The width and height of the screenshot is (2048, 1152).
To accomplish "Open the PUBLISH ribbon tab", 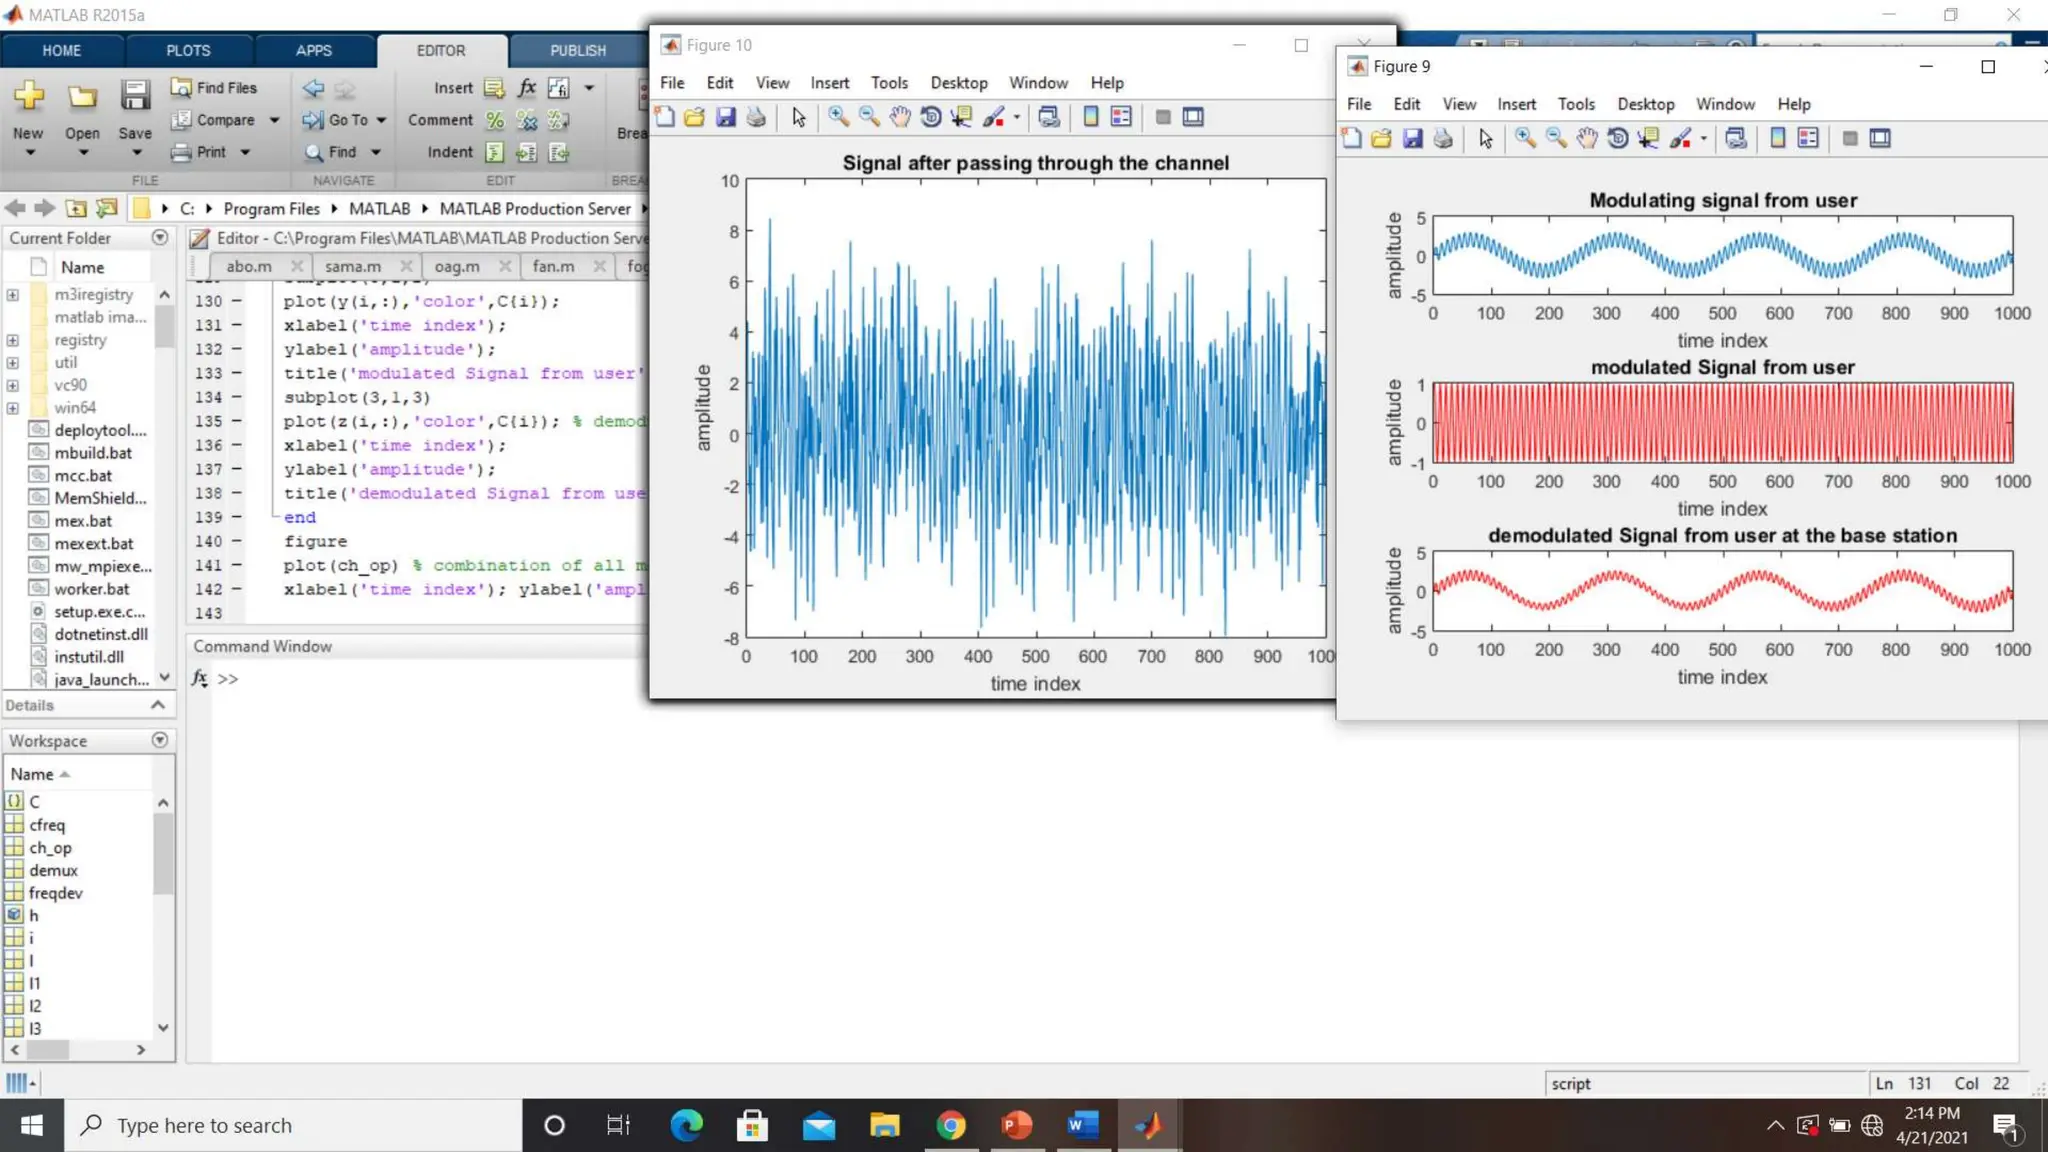I will click(x=577, y=50).
